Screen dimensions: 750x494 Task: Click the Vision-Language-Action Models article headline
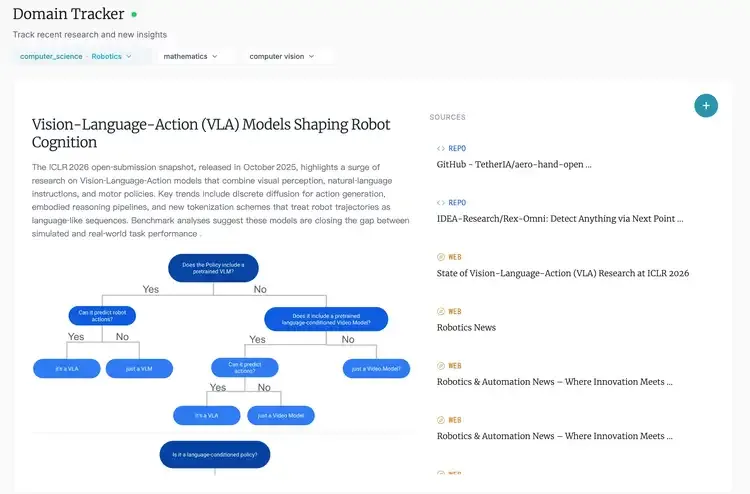click(x=211, y=133)
